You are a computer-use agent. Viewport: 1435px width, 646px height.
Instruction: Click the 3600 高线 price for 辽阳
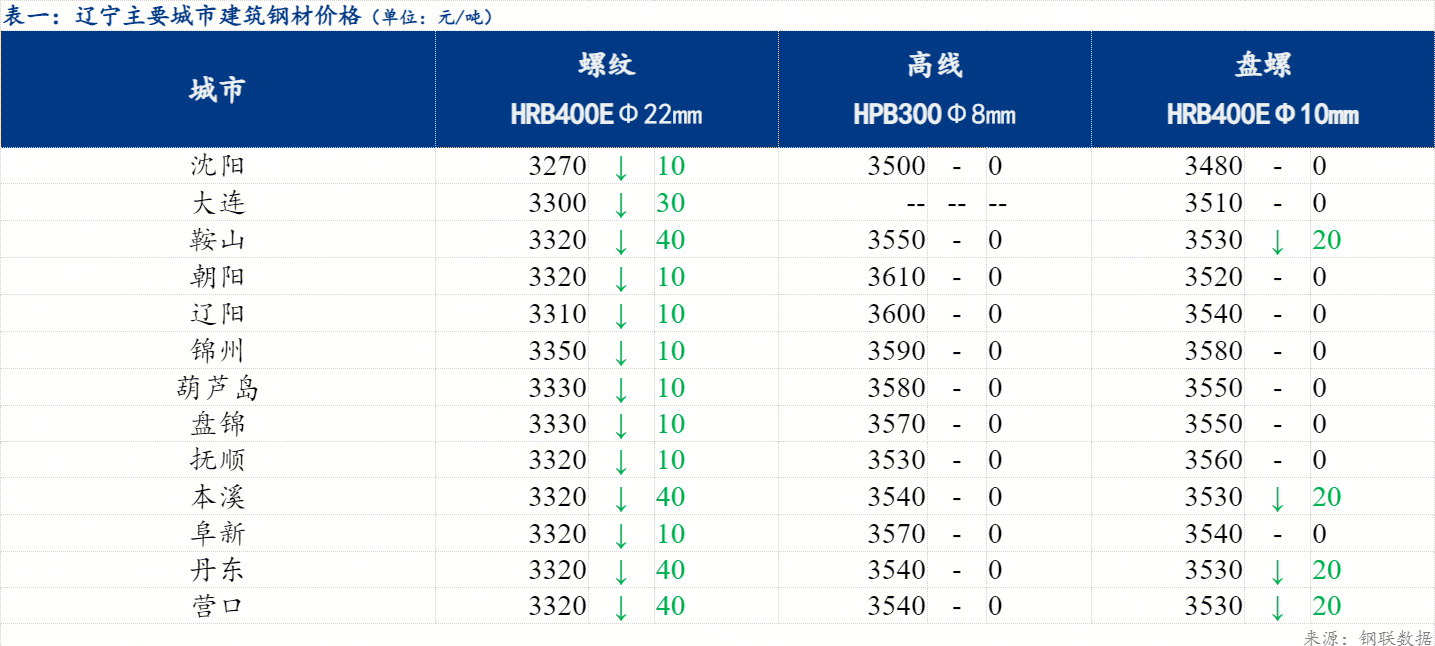pos(896,314)
